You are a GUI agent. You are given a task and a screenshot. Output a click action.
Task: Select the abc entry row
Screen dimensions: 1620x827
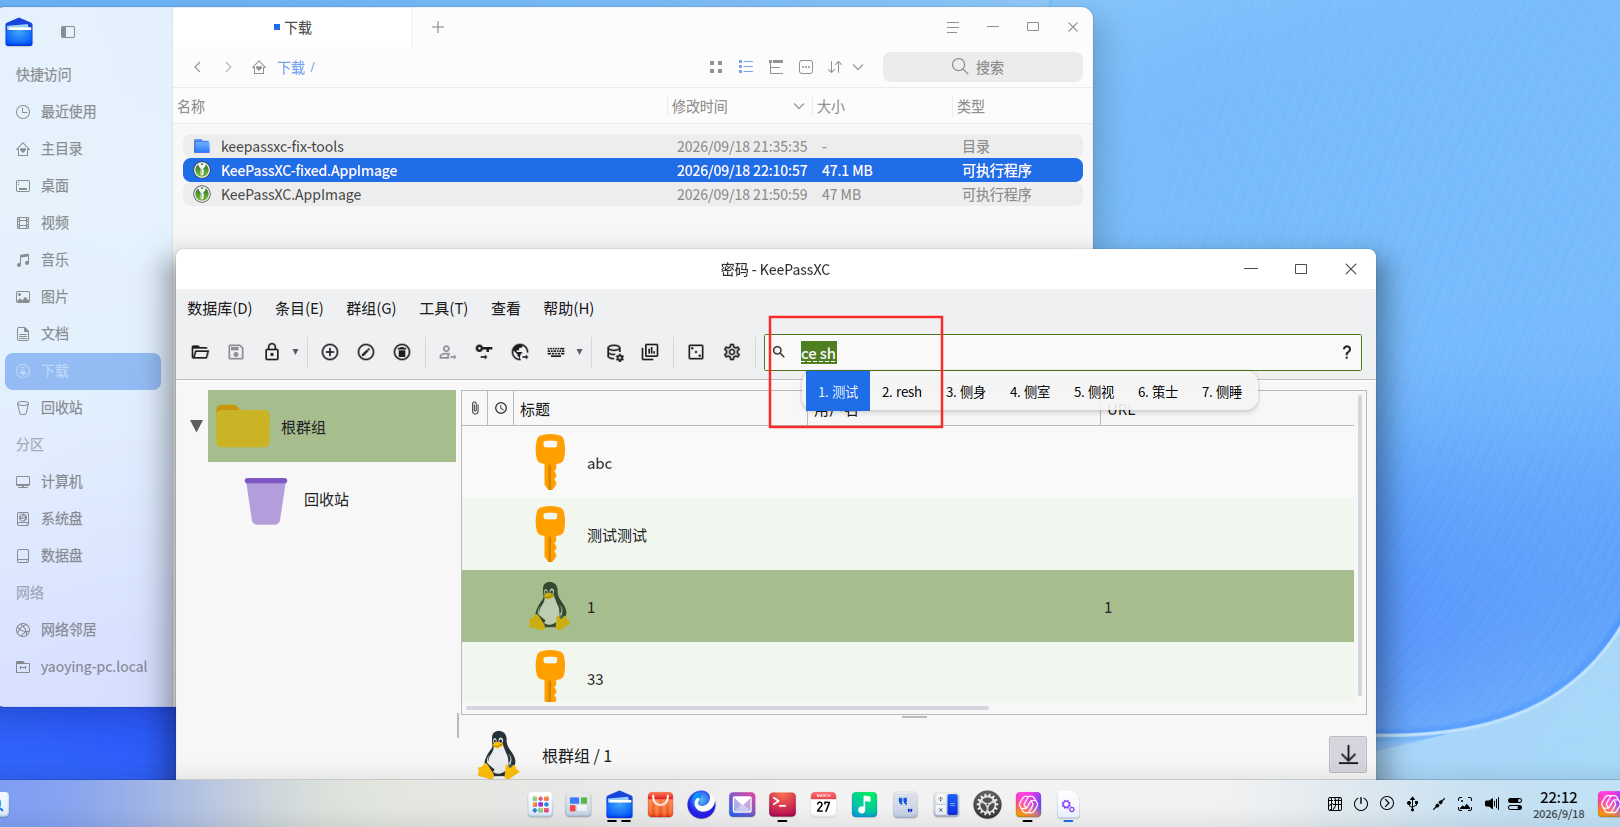pyautogui.click(x=908, y=463)
